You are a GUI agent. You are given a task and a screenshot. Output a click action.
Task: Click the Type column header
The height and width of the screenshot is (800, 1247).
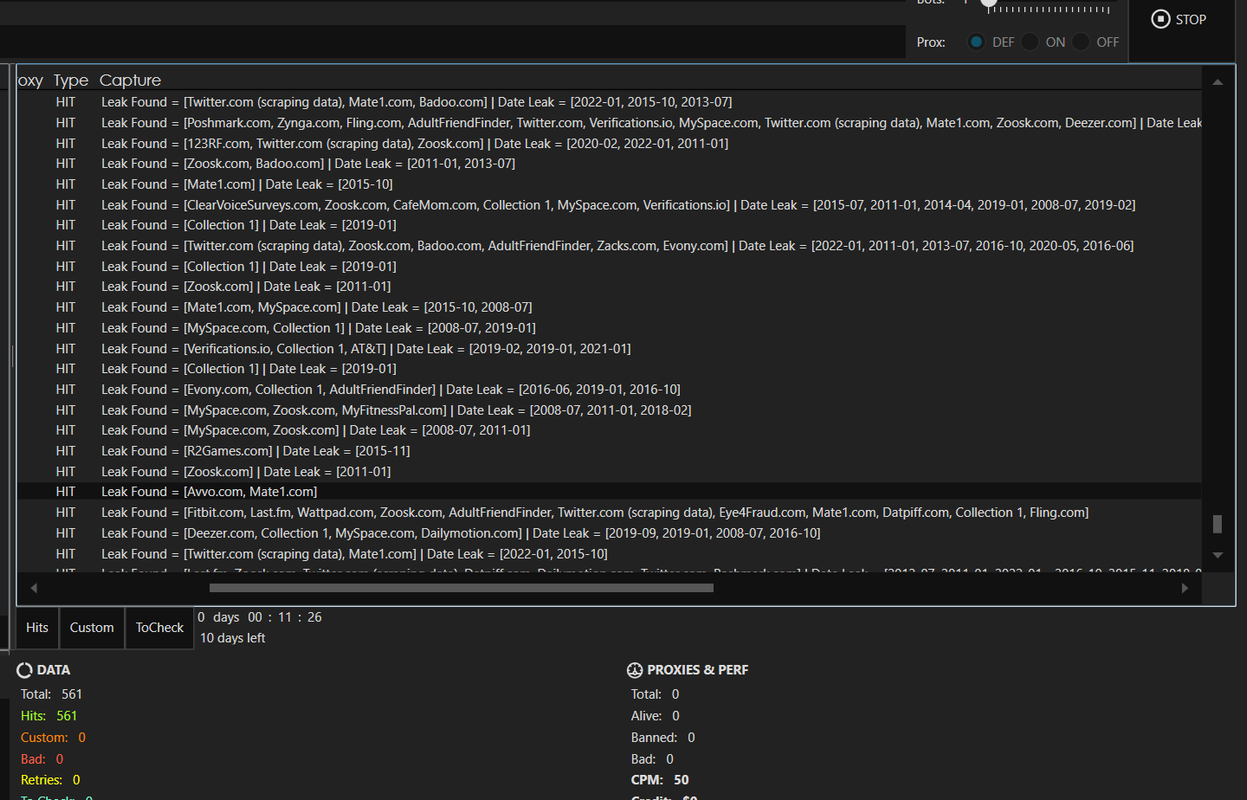[x=71, y=80]
